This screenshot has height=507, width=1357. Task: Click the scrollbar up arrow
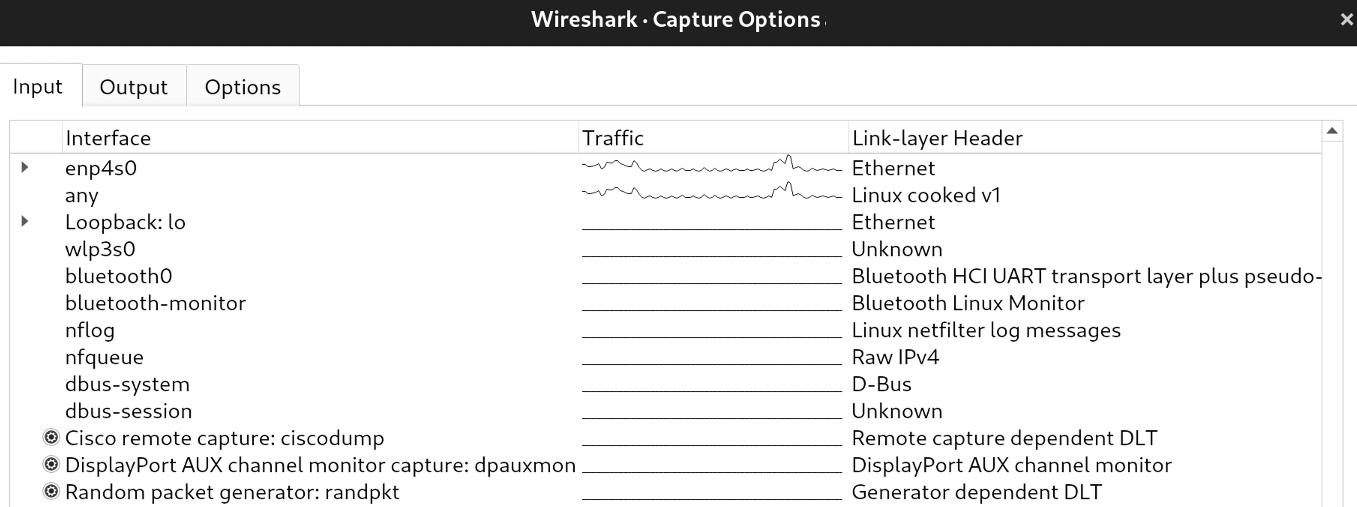pos(1333,132)
